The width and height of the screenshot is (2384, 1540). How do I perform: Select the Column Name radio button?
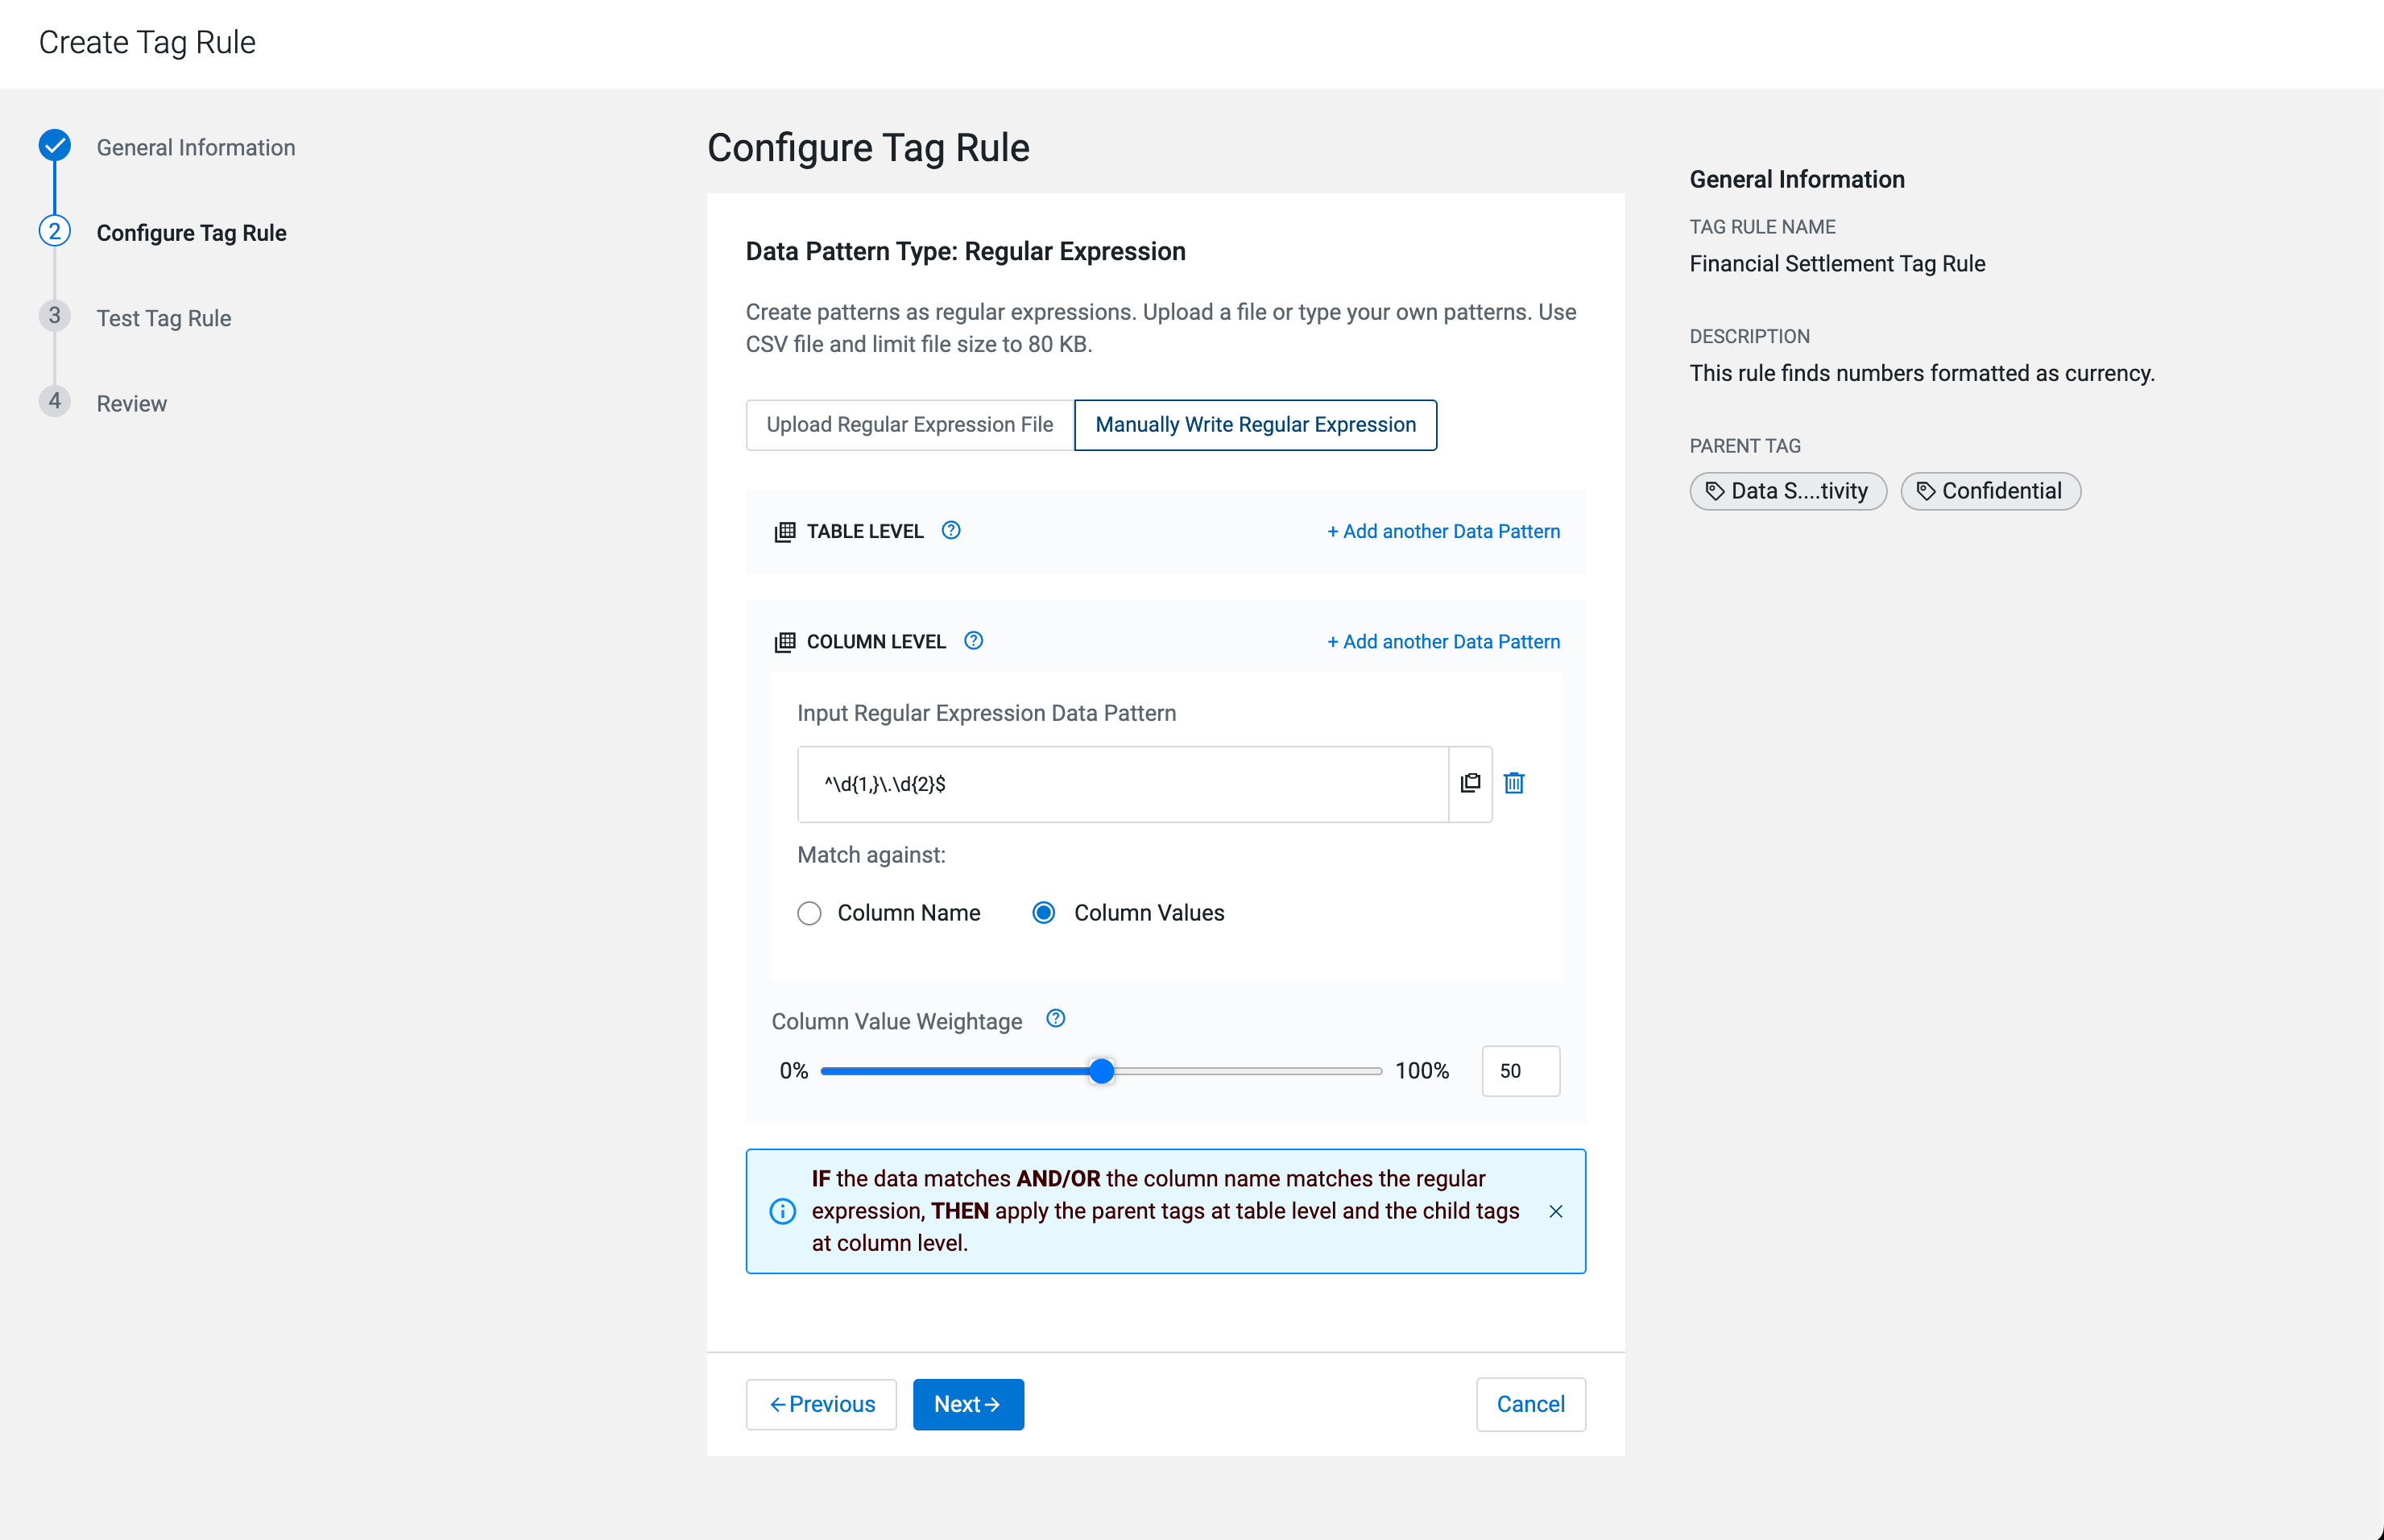pos(809,913)
